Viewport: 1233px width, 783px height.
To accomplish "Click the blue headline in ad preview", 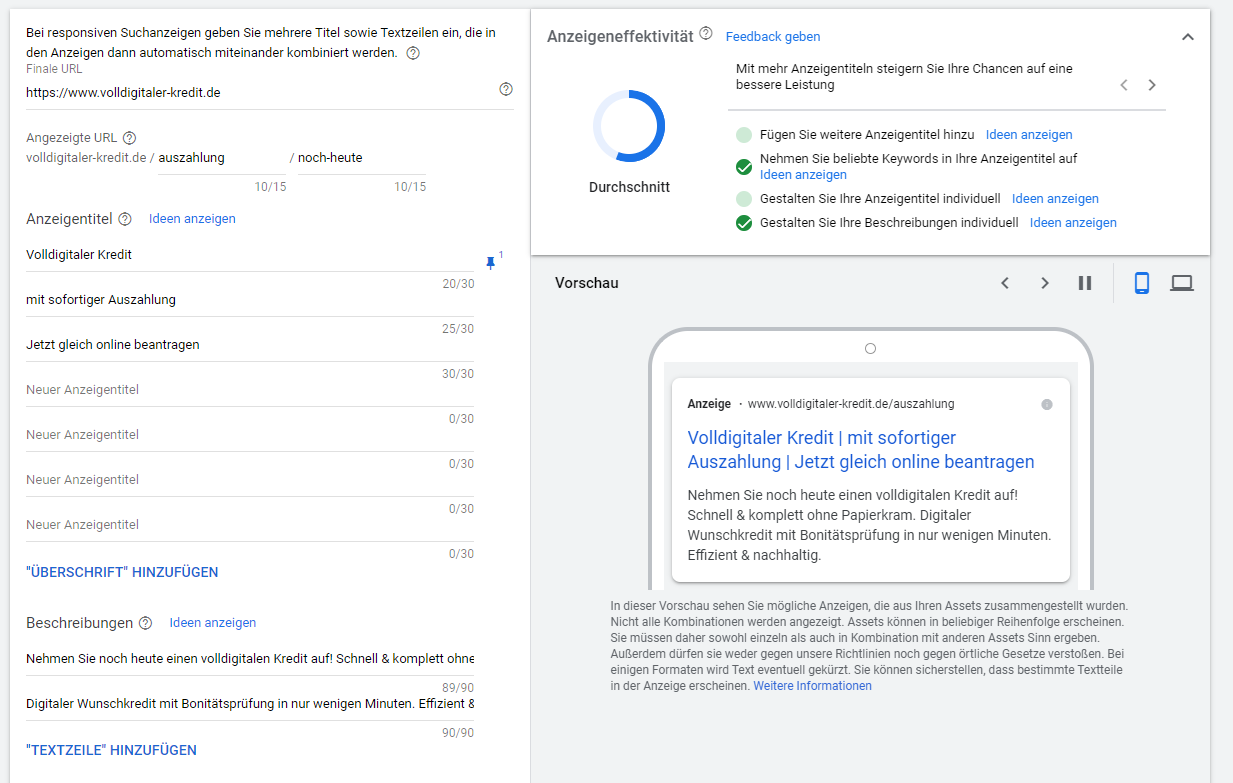I will [x=861, y=450].
